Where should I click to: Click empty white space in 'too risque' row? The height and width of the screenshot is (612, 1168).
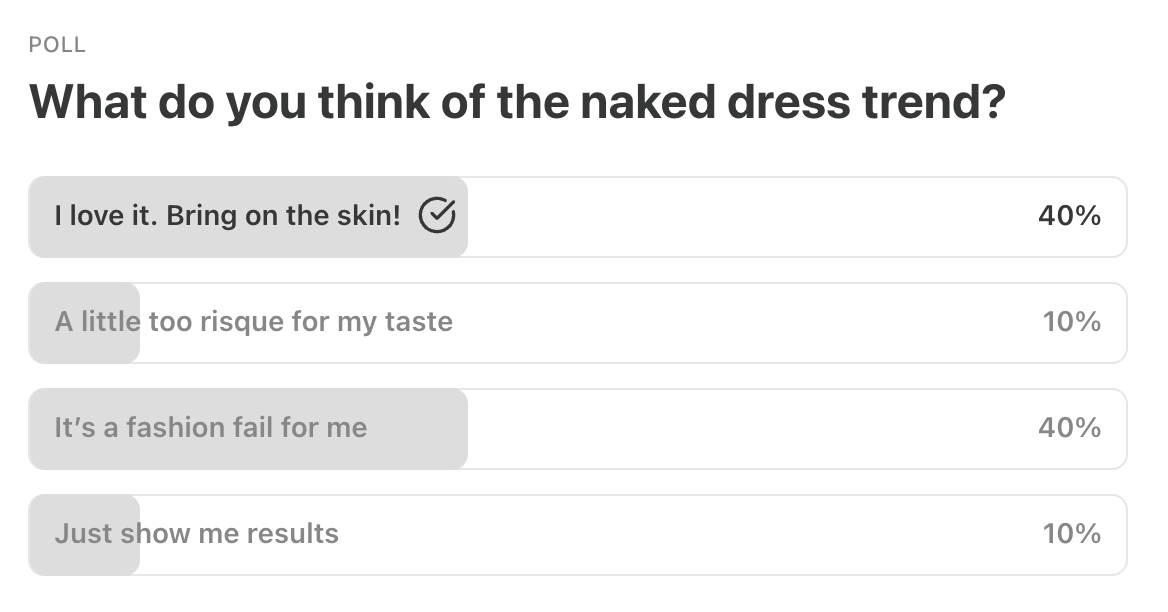[750, 323]
